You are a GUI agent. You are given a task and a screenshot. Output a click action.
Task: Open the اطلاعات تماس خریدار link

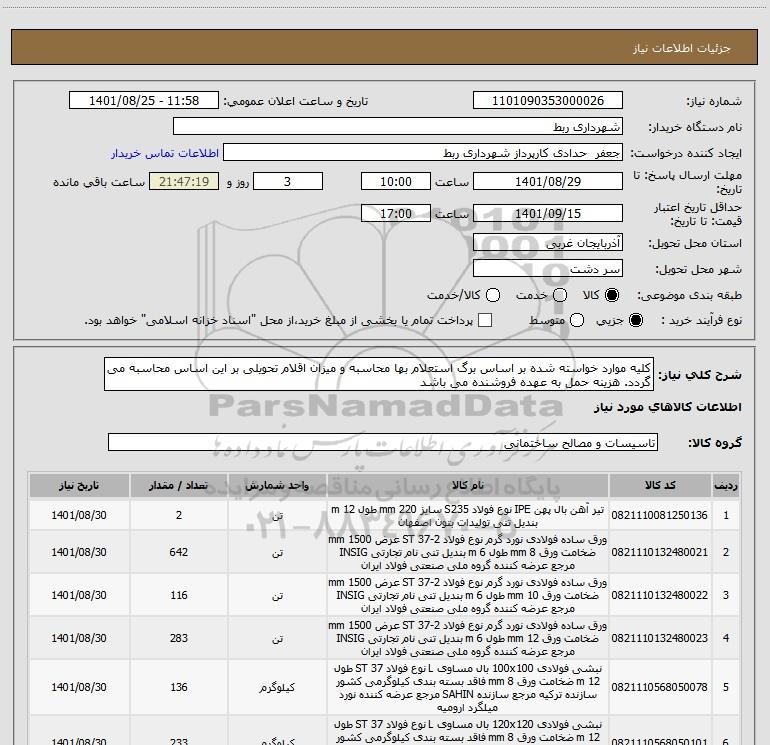(x=165, y=153)
